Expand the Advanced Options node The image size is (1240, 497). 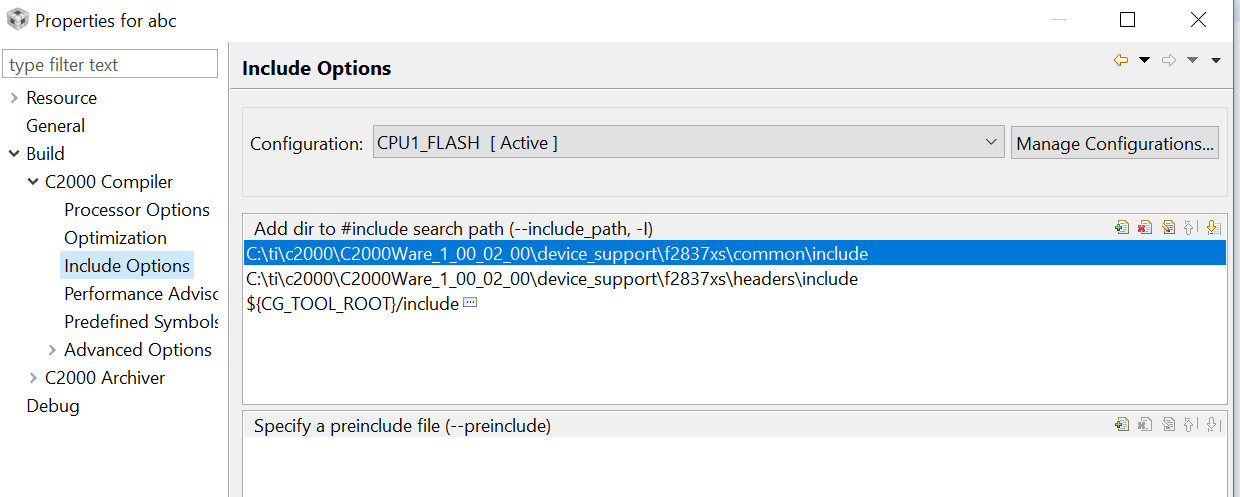pos(52,350)
